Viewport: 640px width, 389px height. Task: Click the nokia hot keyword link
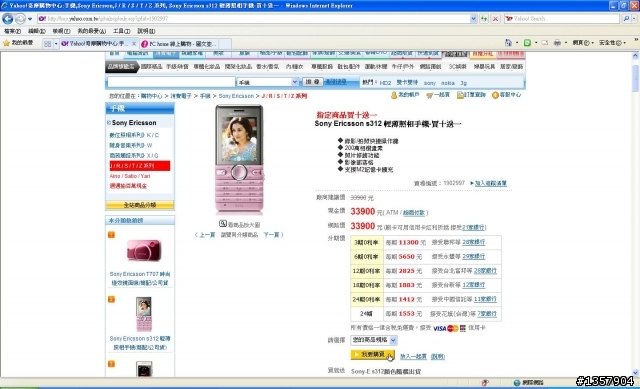[x=447, y=83]
